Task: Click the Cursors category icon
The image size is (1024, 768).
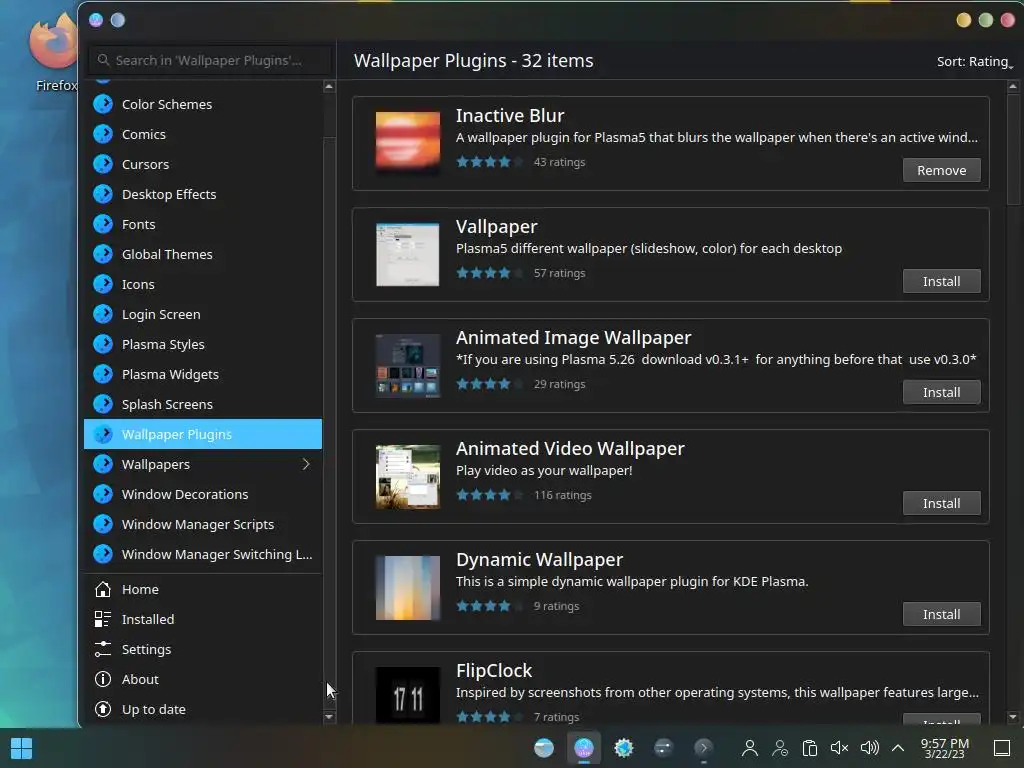Action: pos(103,164)
